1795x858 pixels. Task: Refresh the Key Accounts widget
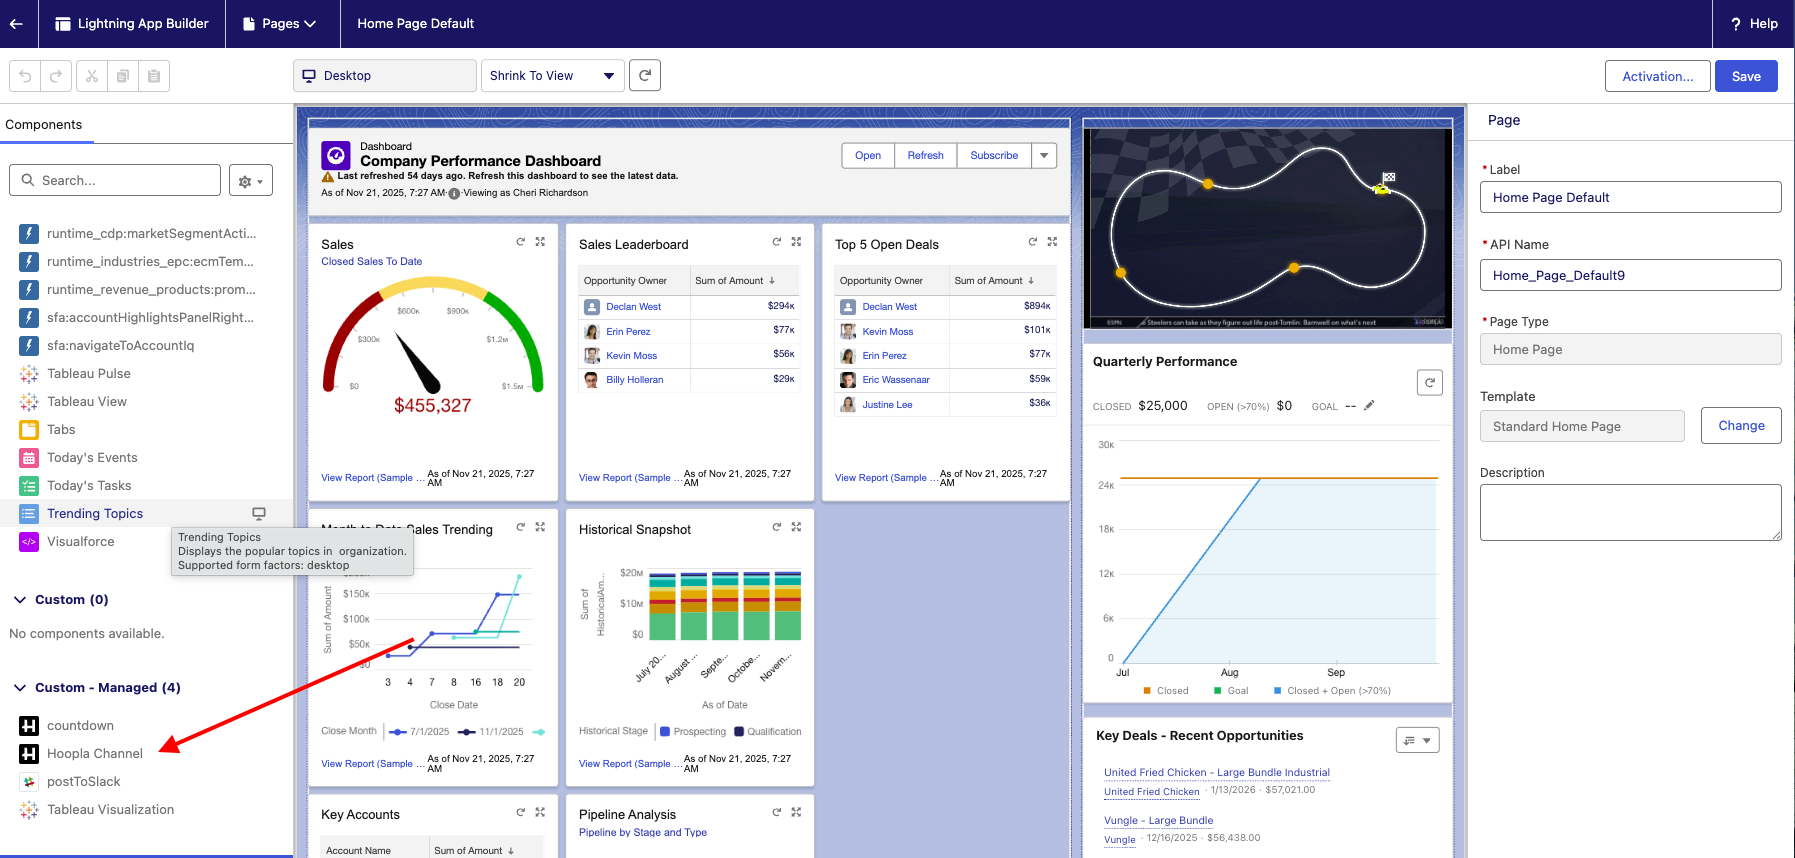520,812
